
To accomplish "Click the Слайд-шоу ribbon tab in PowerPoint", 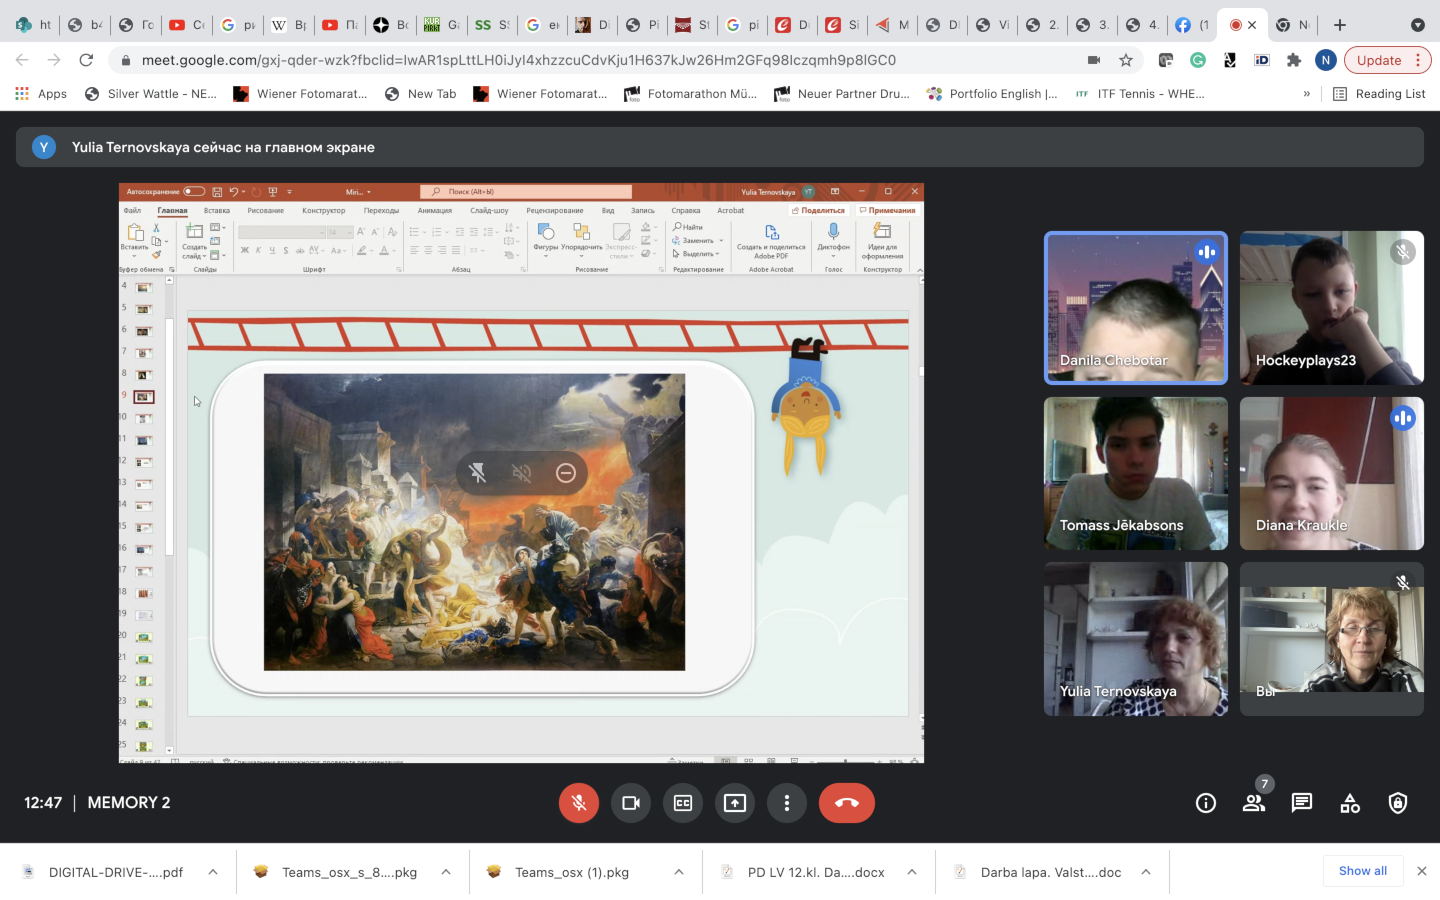I will (489, 210).
